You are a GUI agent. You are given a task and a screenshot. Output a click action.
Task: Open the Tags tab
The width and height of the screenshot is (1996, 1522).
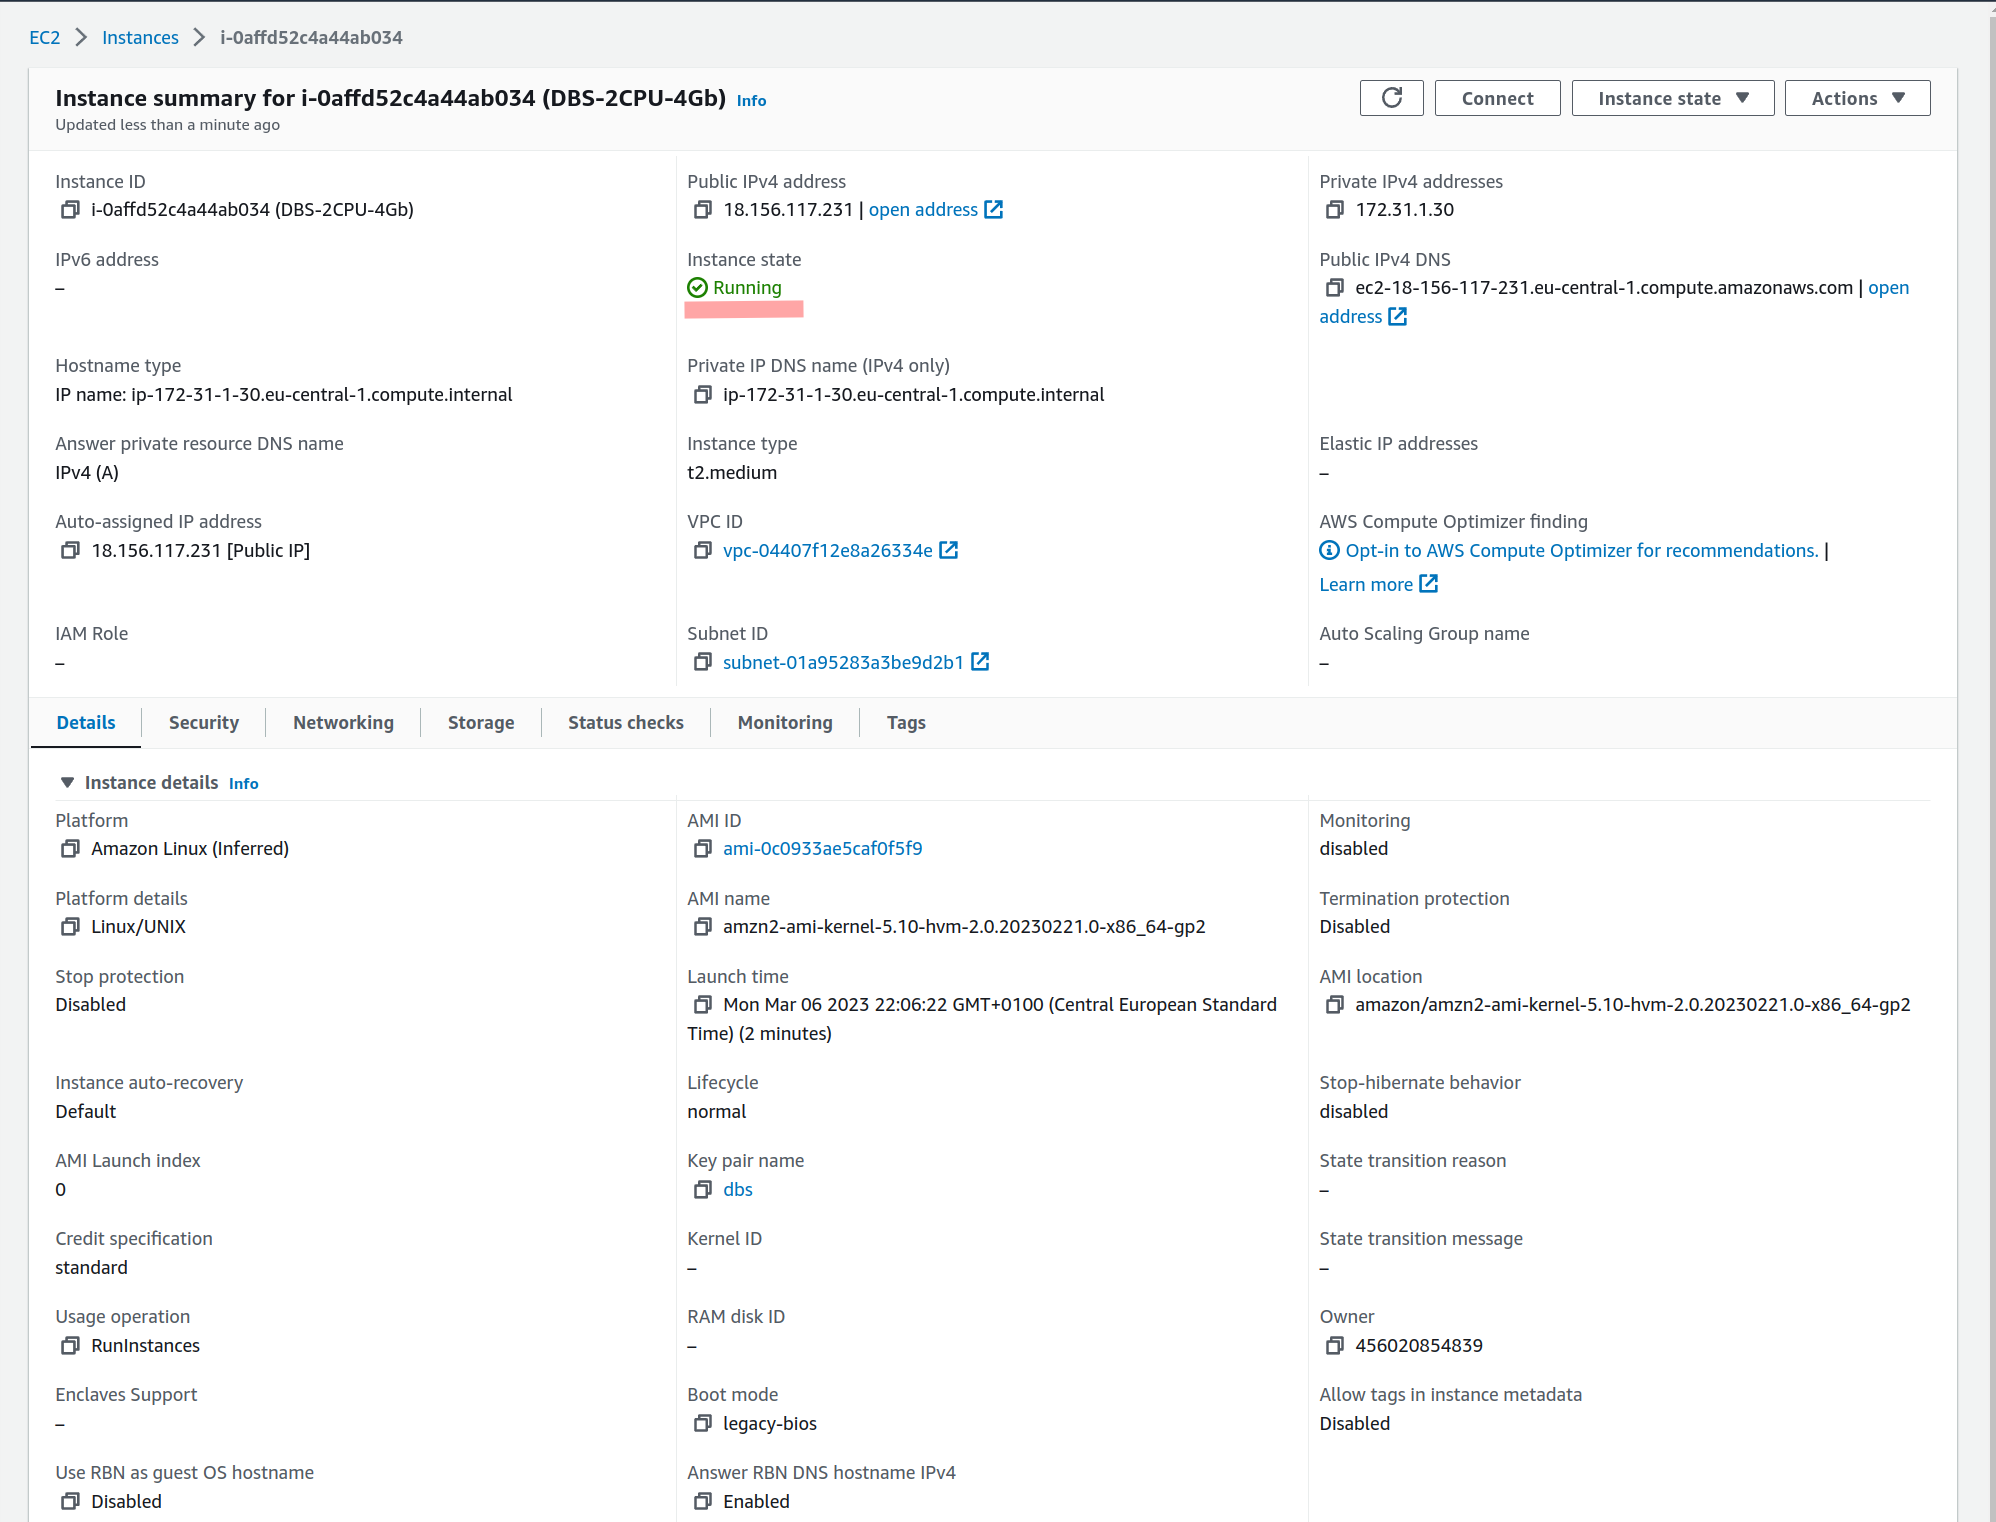pos(906,723)
